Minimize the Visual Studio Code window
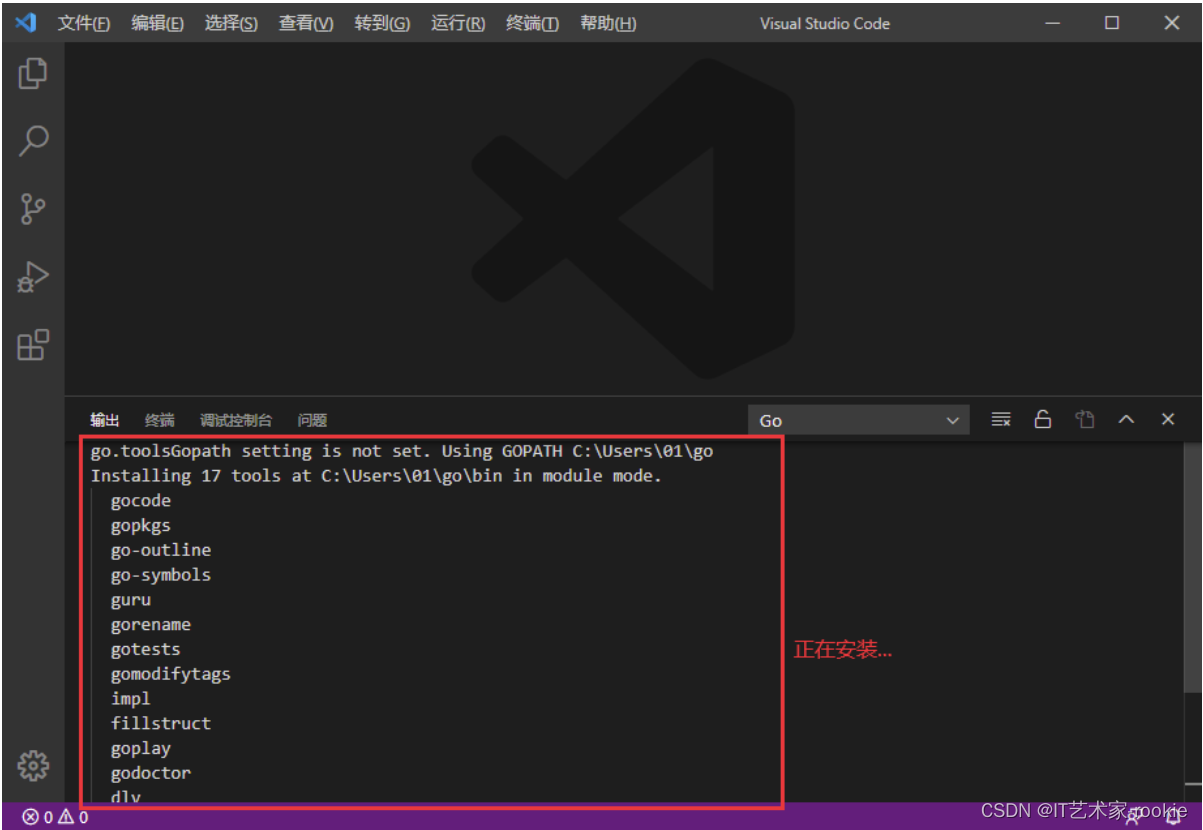The image size is (1203, 830). point(1052,23)
